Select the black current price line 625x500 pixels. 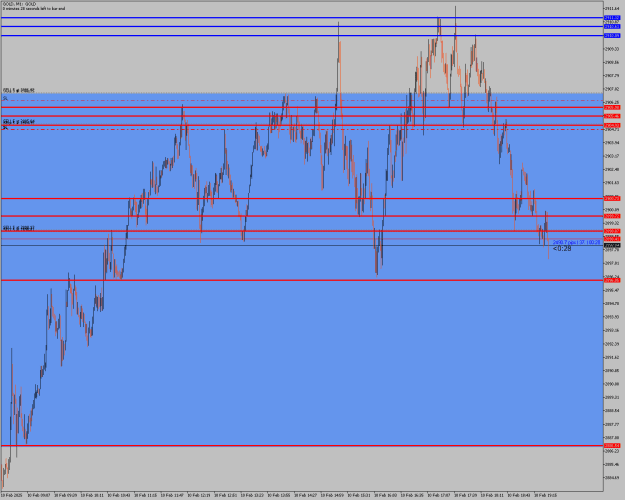pyautogui.click(x=302, y=245)
